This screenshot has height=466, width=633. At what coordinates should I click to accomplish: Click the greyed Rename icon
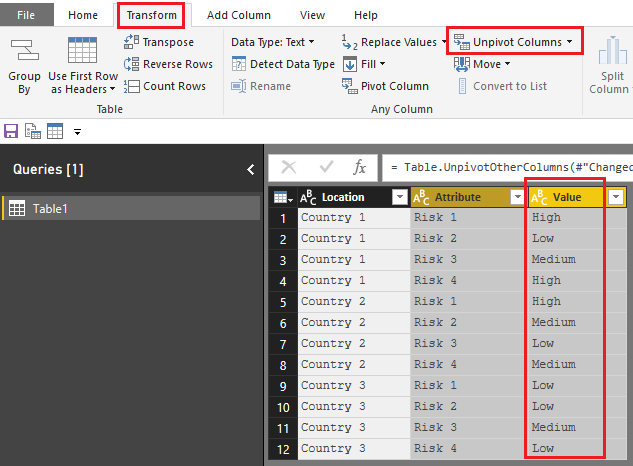click(x=239, y=86)
